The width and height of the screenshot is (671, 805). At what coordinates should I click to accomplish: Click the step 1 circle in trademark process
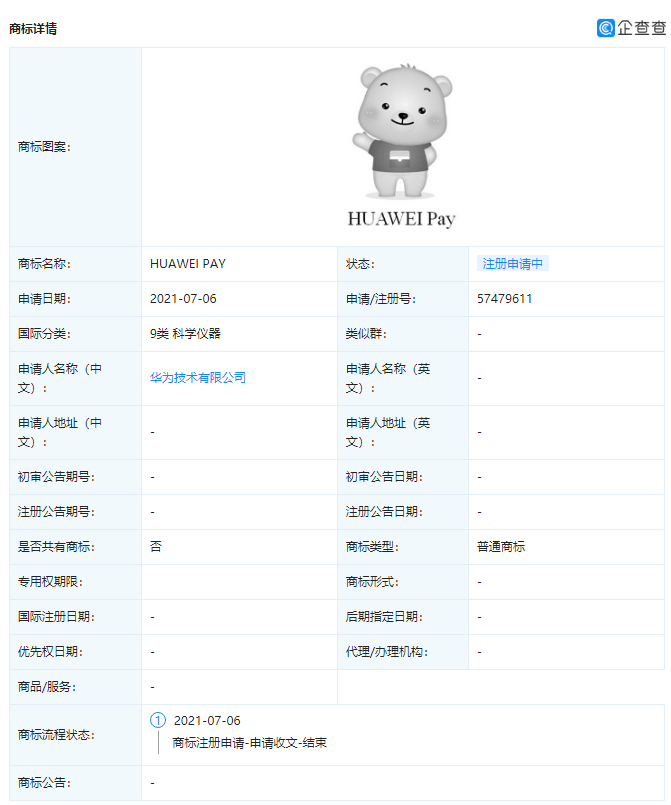click(x=158, y=720)
